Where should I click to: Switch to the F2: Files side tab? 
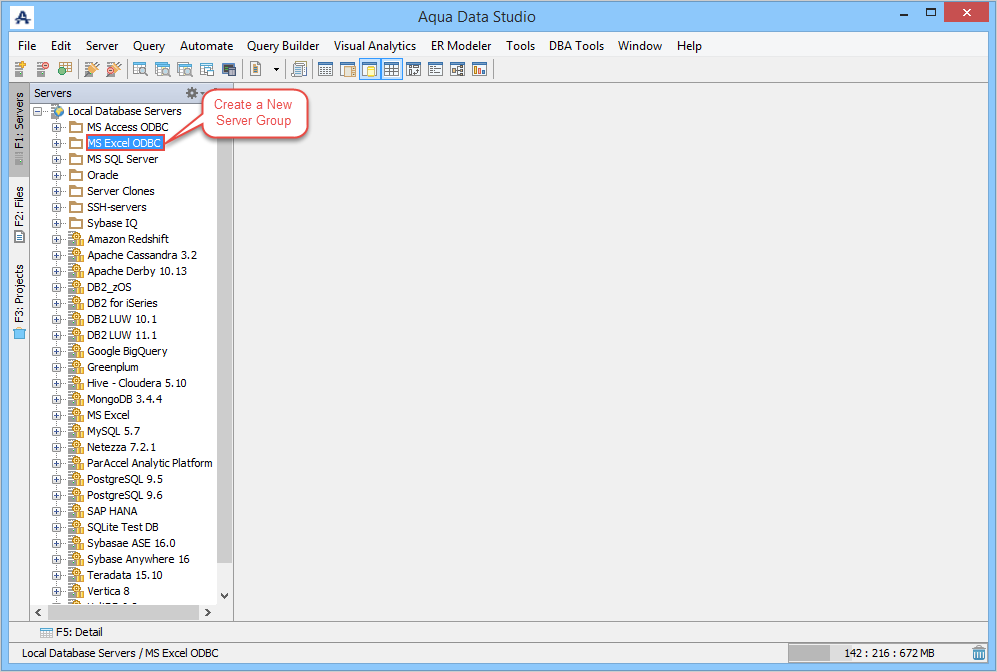(19, 213)
